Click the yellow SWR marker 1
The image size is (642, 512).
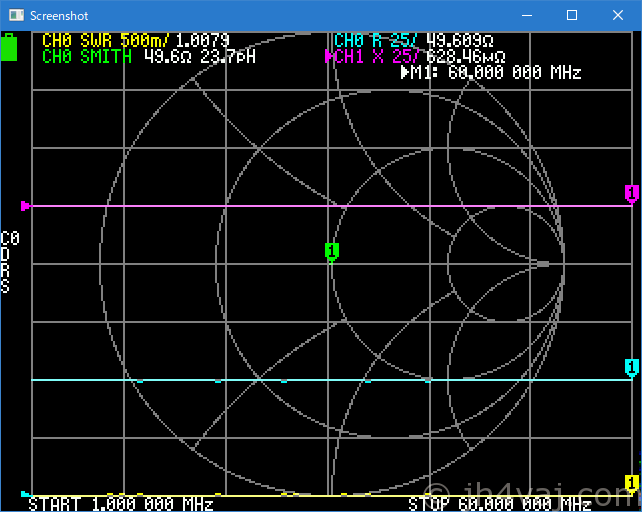pyautogui.click(x=632, y=484)
